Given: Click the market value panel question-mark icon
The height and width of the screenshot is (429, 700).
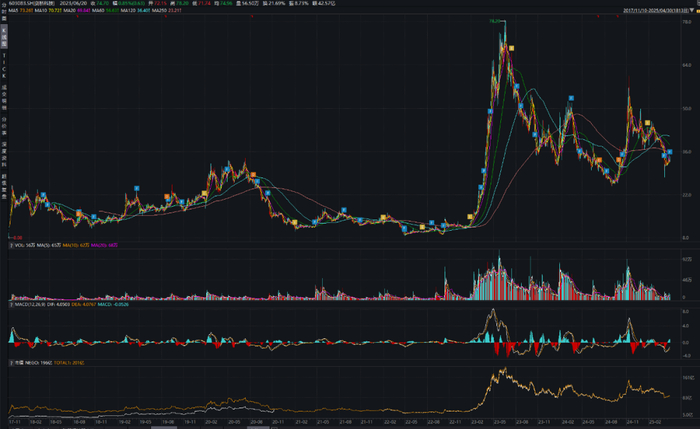Looking at the screenshot, I should tap(12, 363).
